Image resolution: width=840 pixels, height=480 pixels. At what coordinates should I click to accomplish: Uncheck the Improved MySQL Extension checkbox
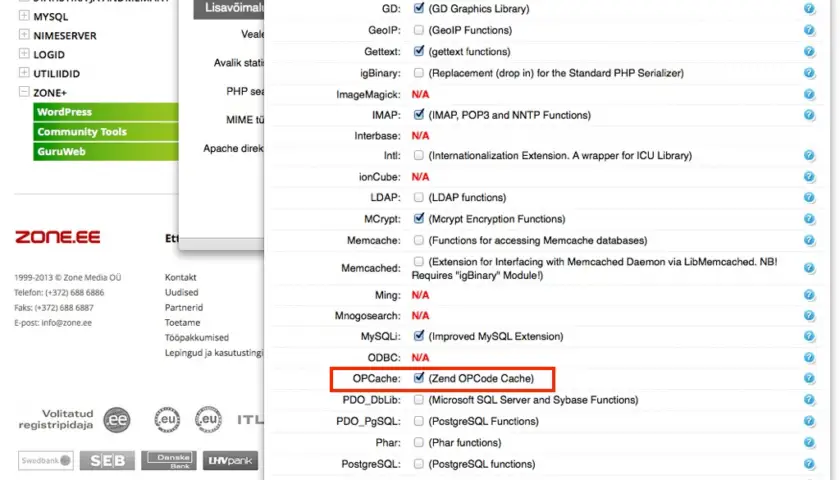pyautogui.click(x=418, y=335)
